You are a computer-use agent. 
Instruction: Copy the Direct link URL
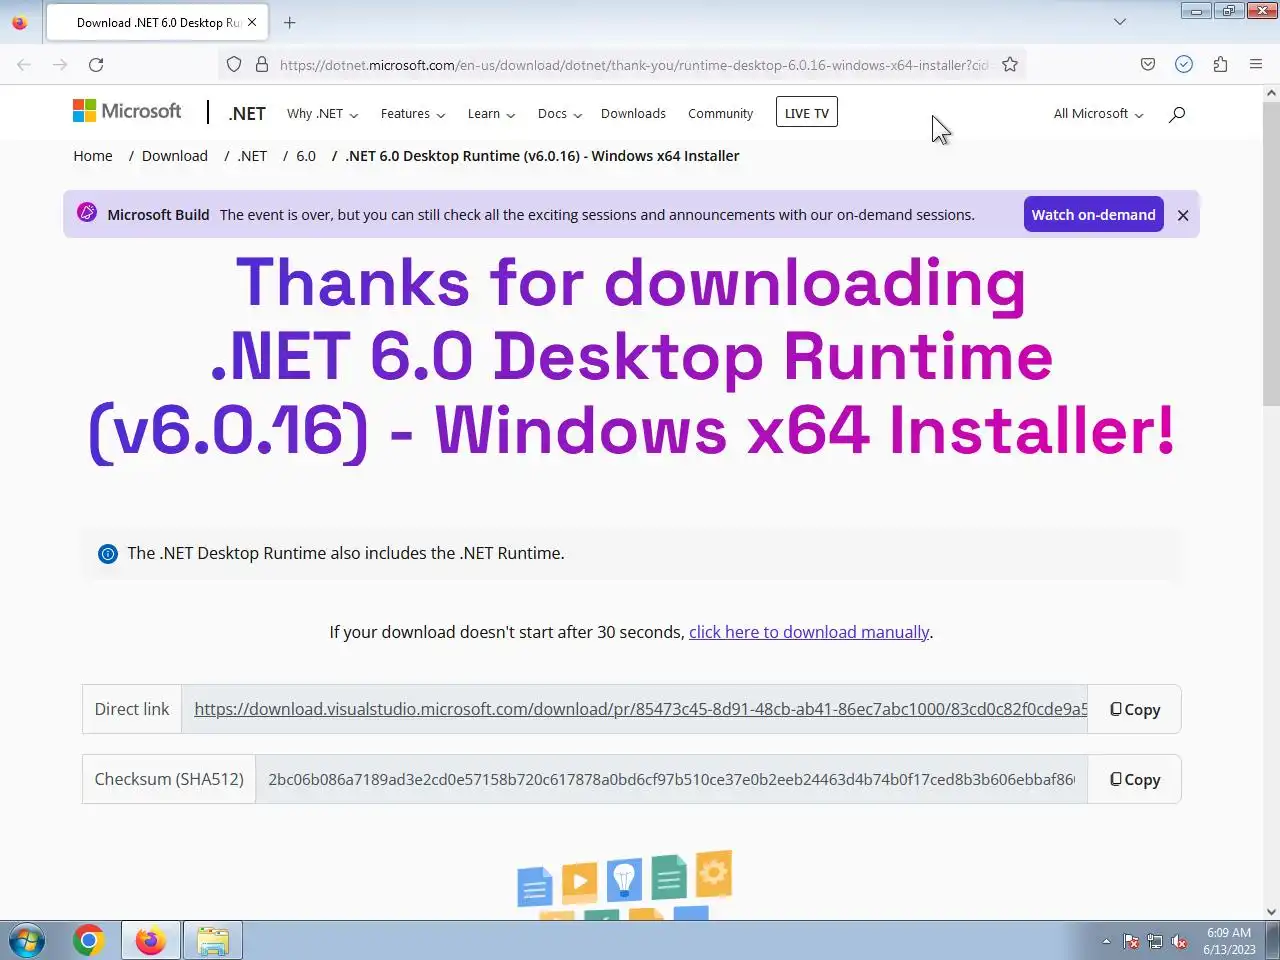point(1135,709)
